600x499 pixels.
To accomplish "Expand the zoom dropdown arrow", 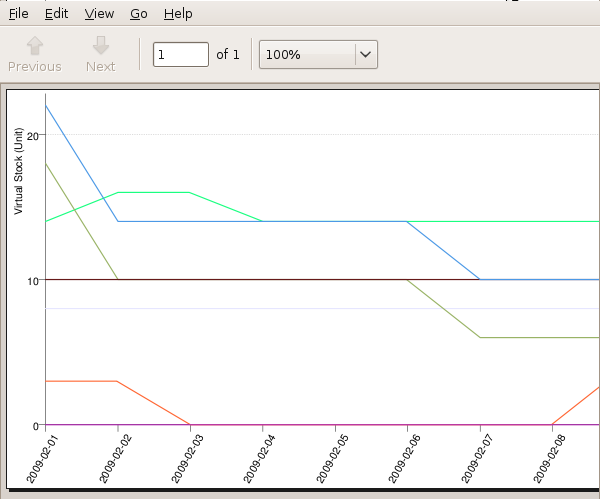I will 366,54.
